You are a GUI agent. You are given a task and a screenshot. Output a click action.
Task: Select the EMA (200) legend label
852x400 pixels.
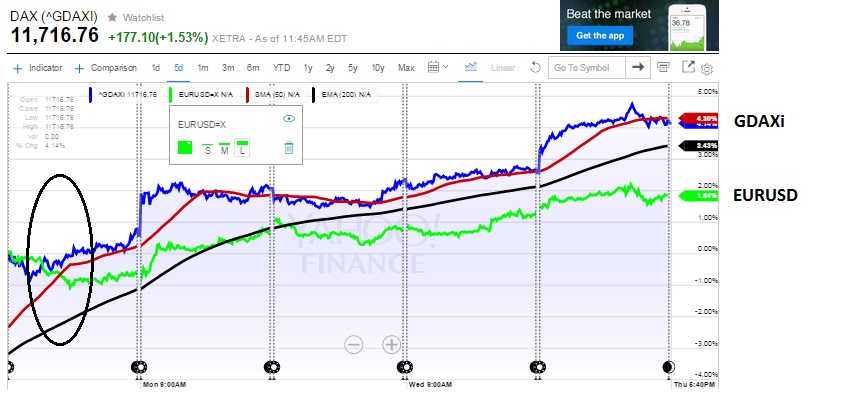click(343, 95)
